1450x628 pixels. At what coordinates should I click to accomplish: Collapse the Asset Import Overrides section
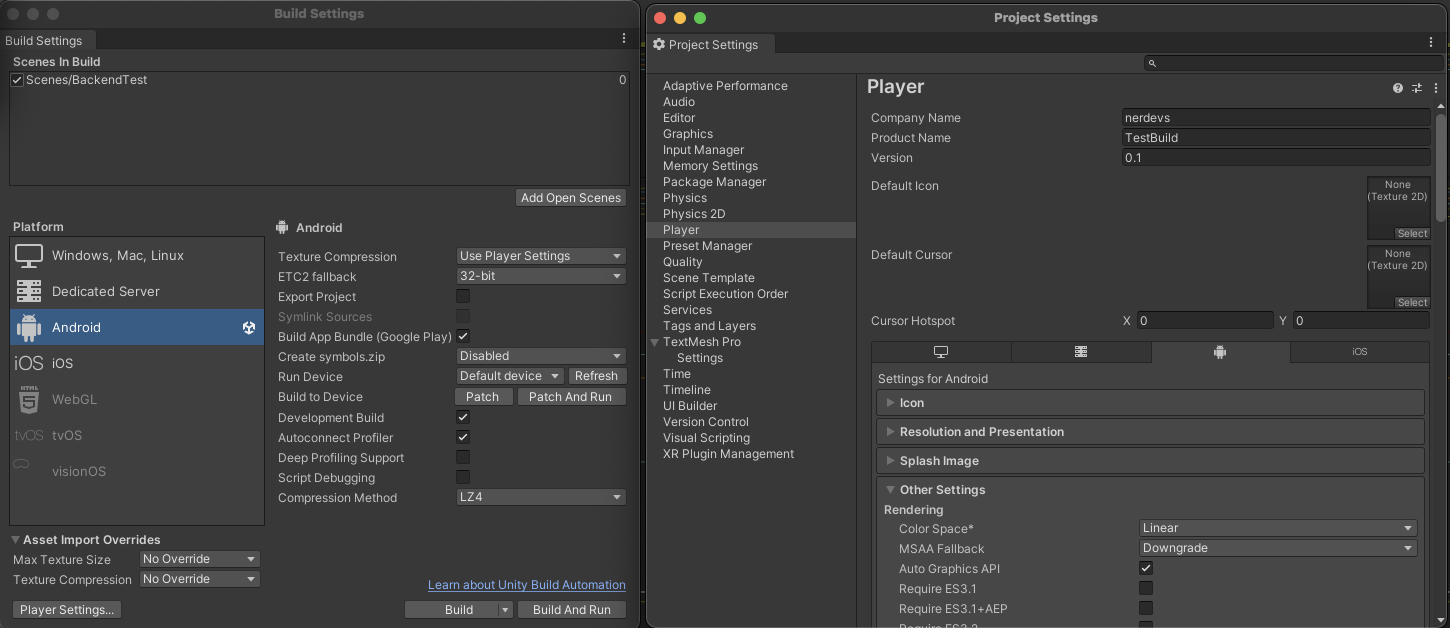click(x=16, y=540)
